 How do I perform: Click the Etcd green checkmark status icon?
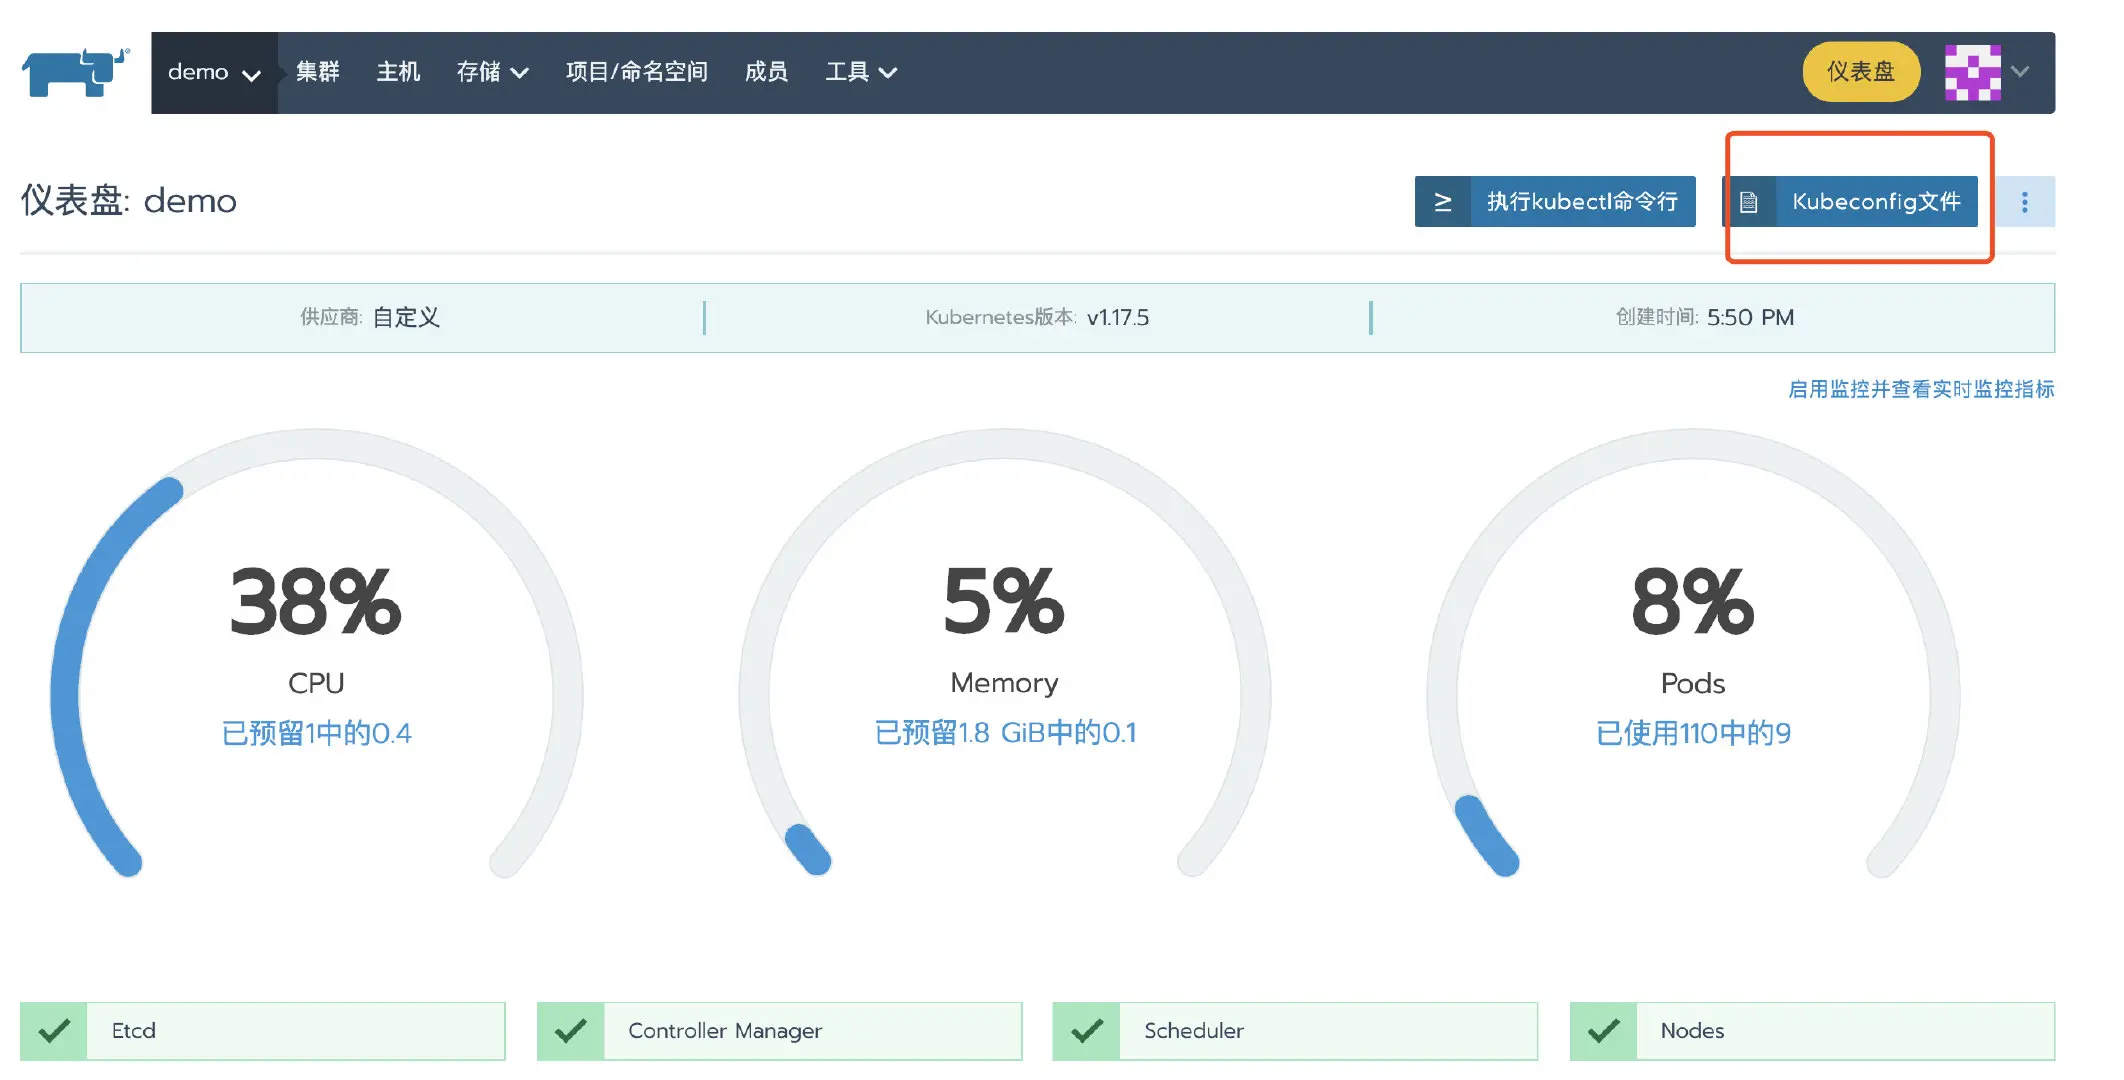[x=54, y=1031]
